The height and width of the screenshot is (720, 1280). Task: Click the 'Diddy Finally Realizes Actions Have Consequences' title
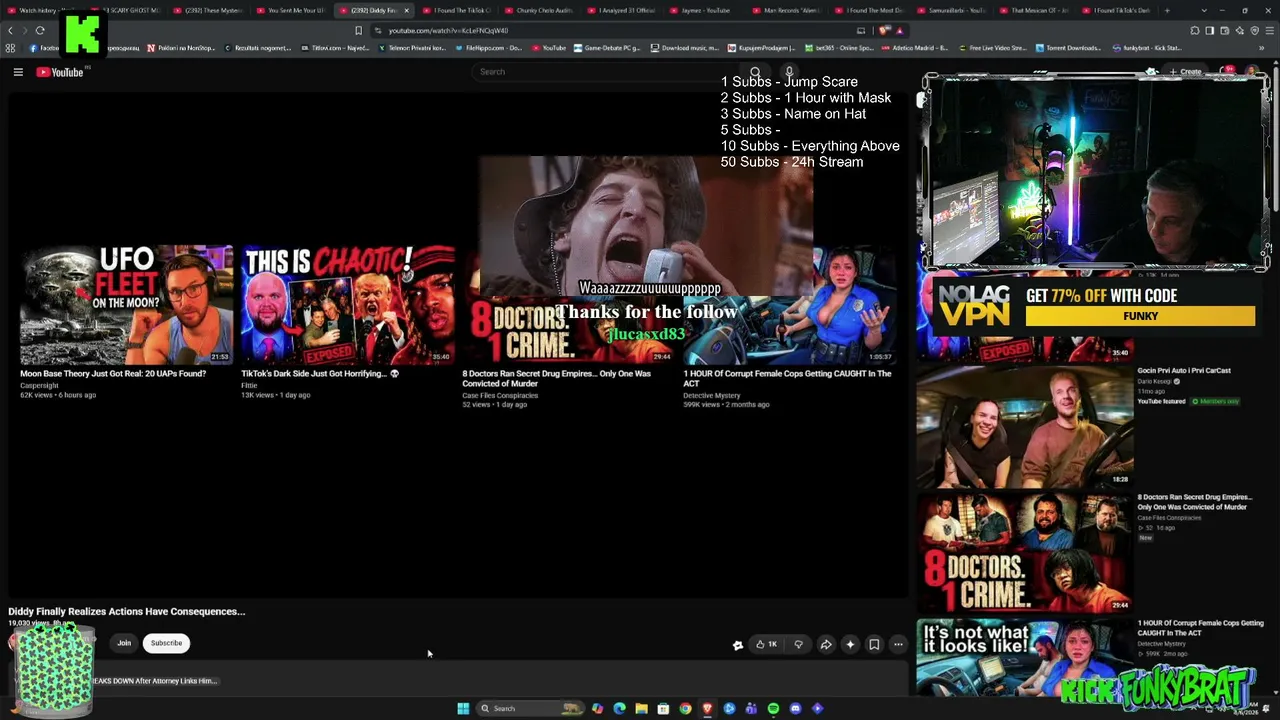pos(127,611)
